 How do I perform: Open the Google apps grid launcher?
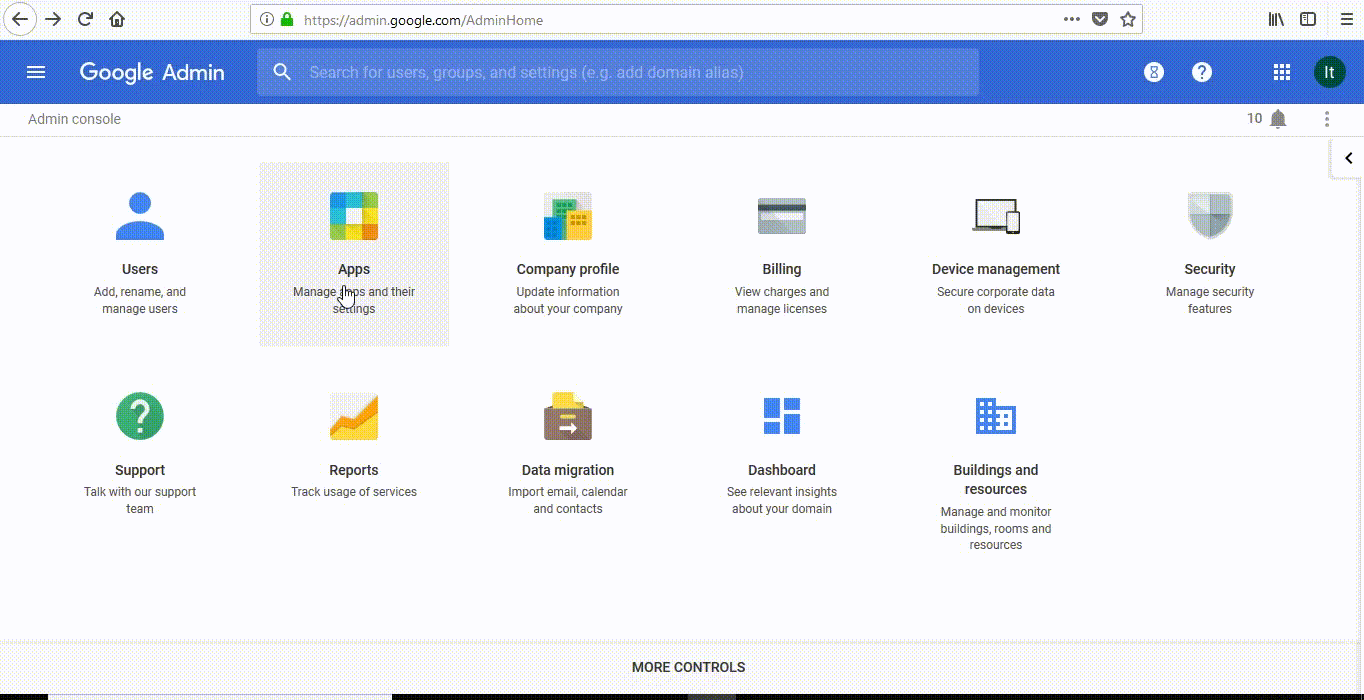tap(1282, 72)
